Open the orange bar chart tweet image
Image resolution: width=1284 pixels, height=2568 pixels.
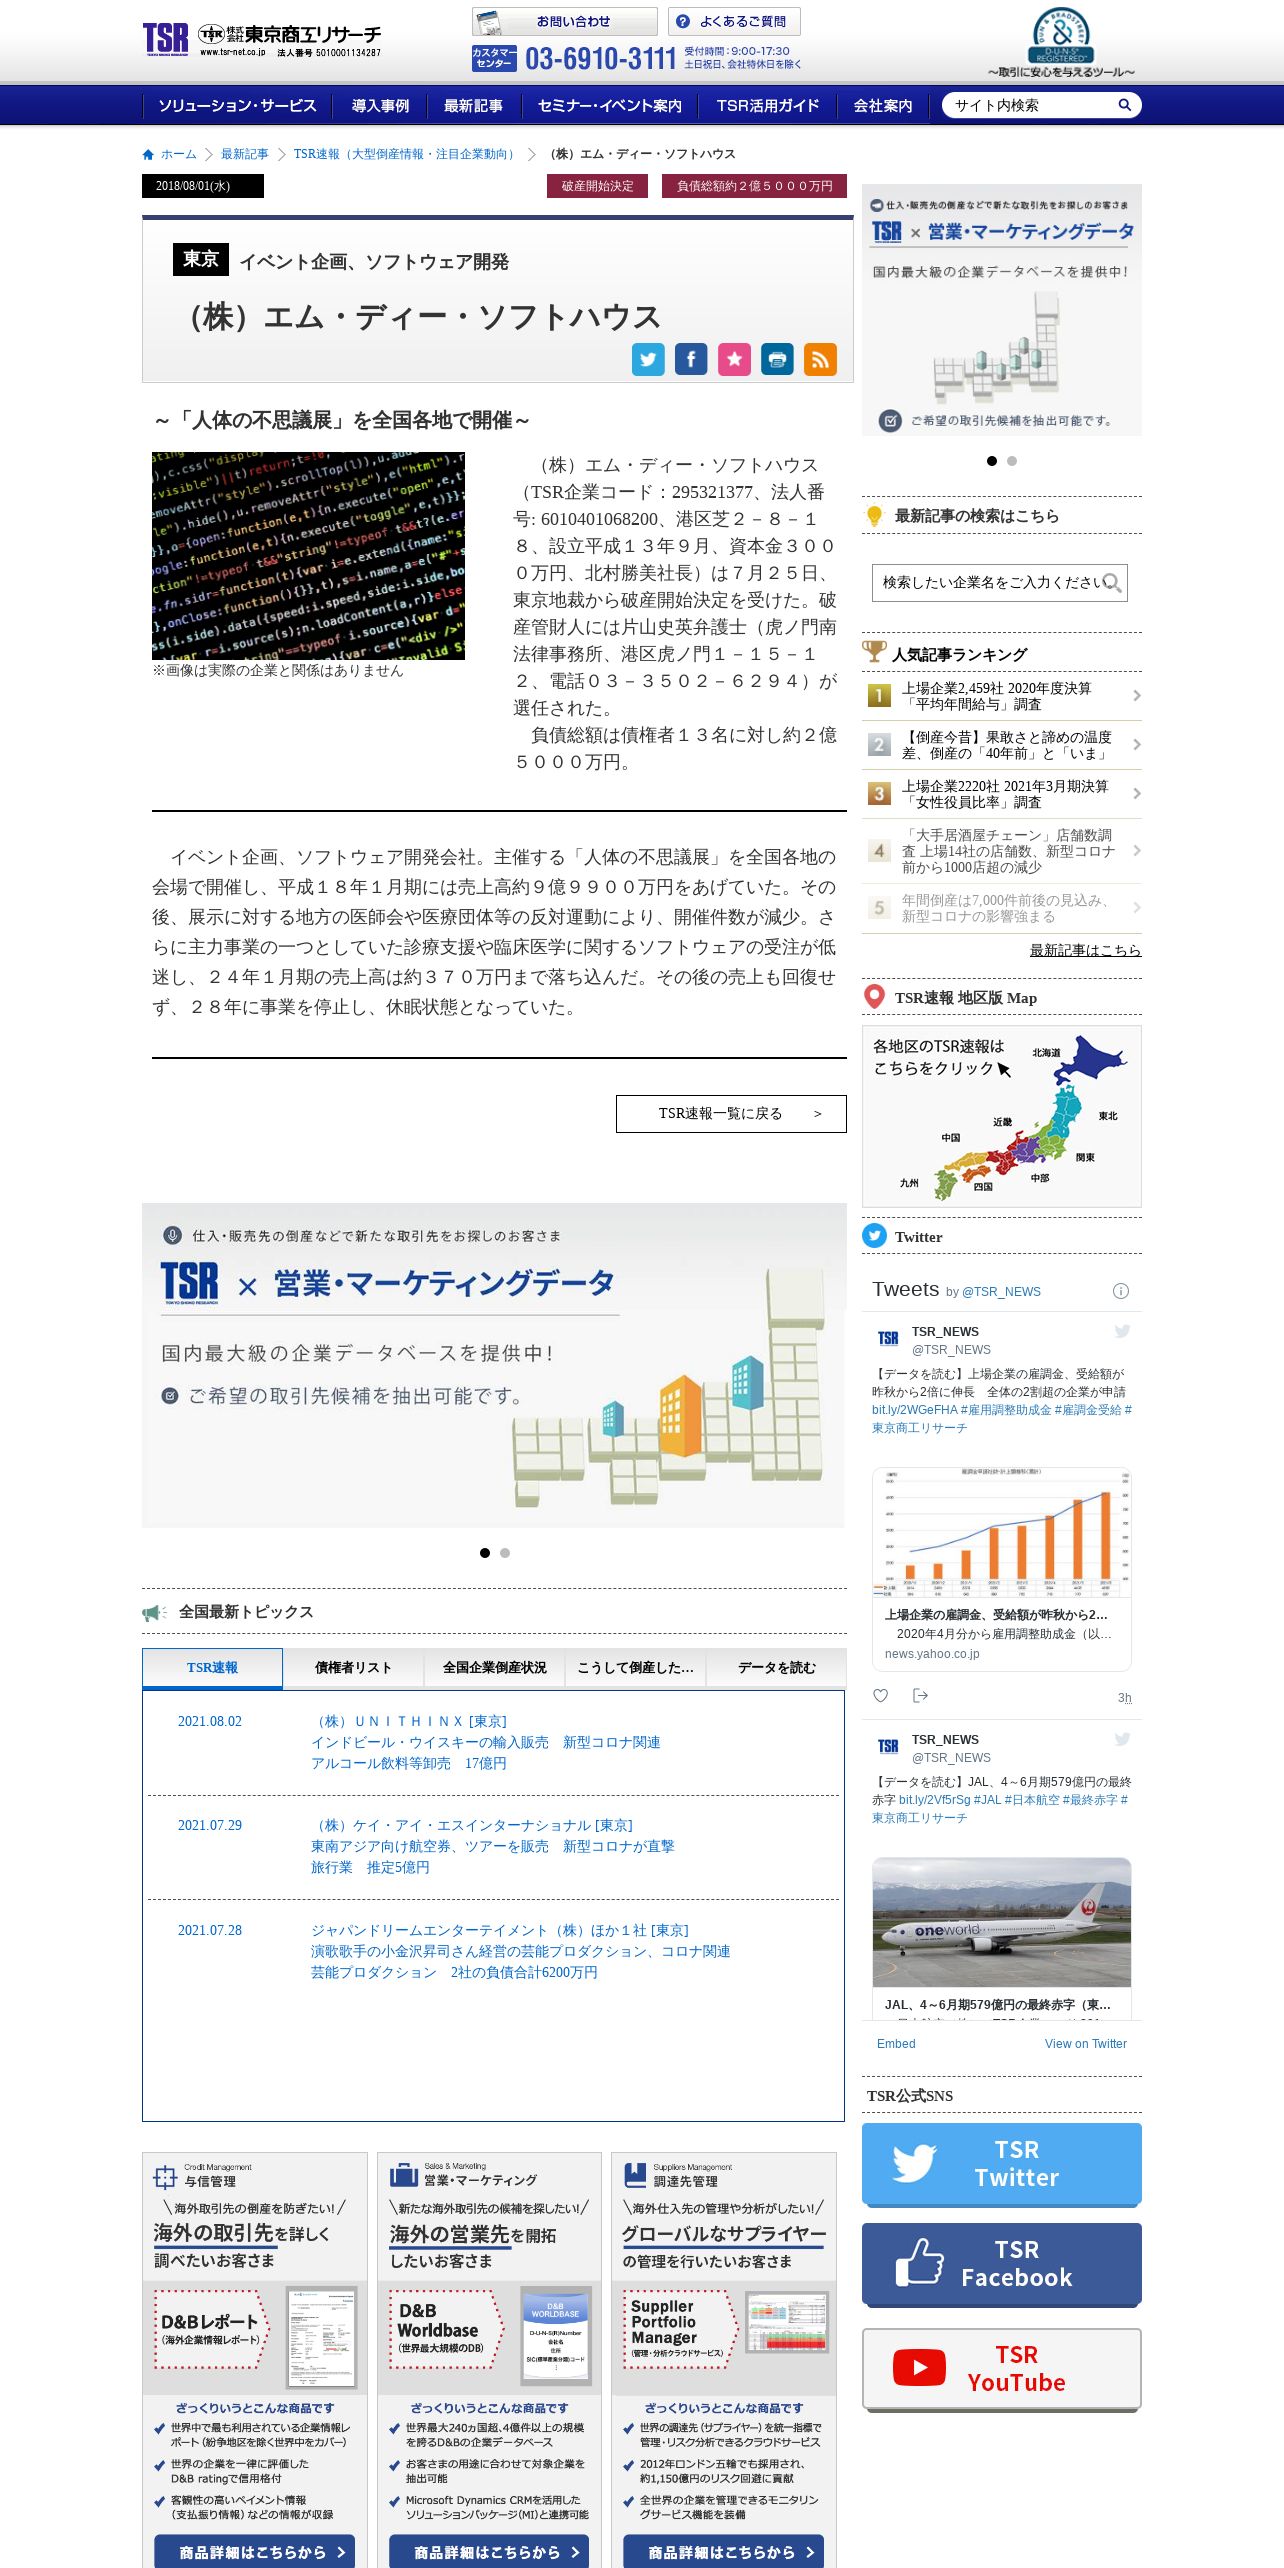[x=1001, y=1532]
